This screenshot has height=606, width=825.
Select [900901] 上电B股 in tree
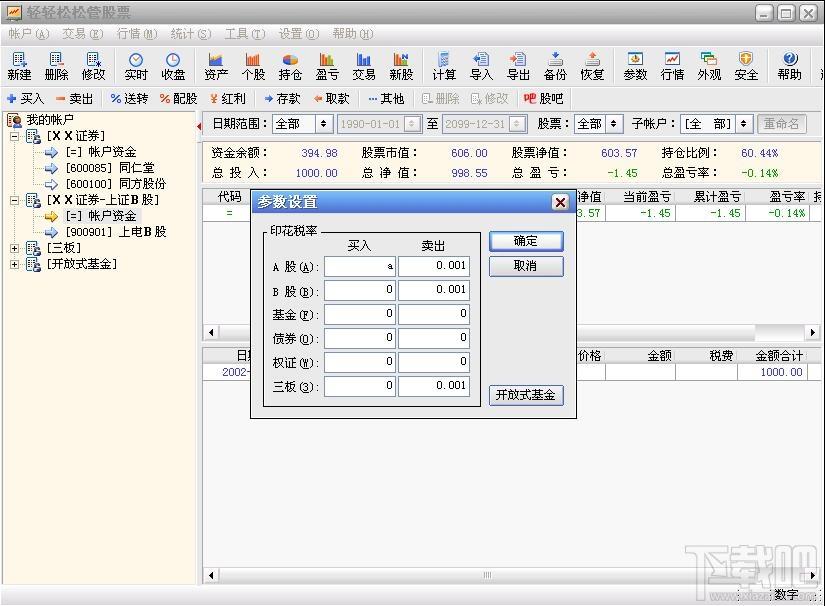point(116,231)
